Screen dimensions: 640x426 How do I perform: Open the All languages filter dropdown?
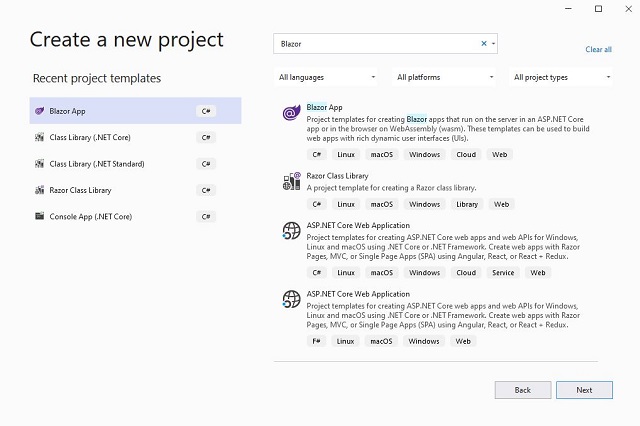tap(326, 77)
